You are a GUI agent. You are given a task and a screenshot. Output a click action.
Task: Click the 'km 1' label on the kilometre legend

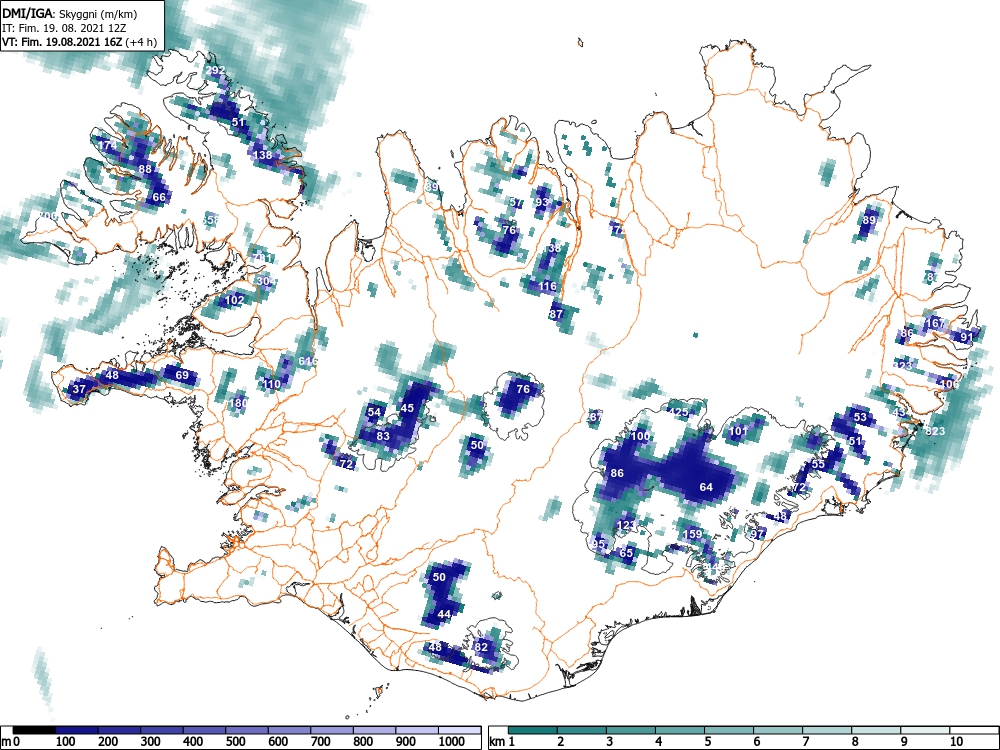pos(503,742)
